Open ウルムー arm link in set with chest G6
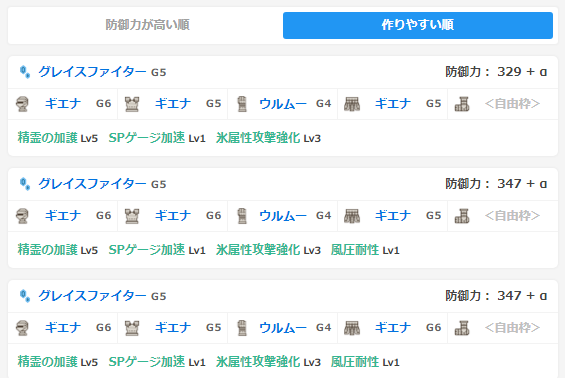This screenshot has height=378, width=565. pos(283,216)
